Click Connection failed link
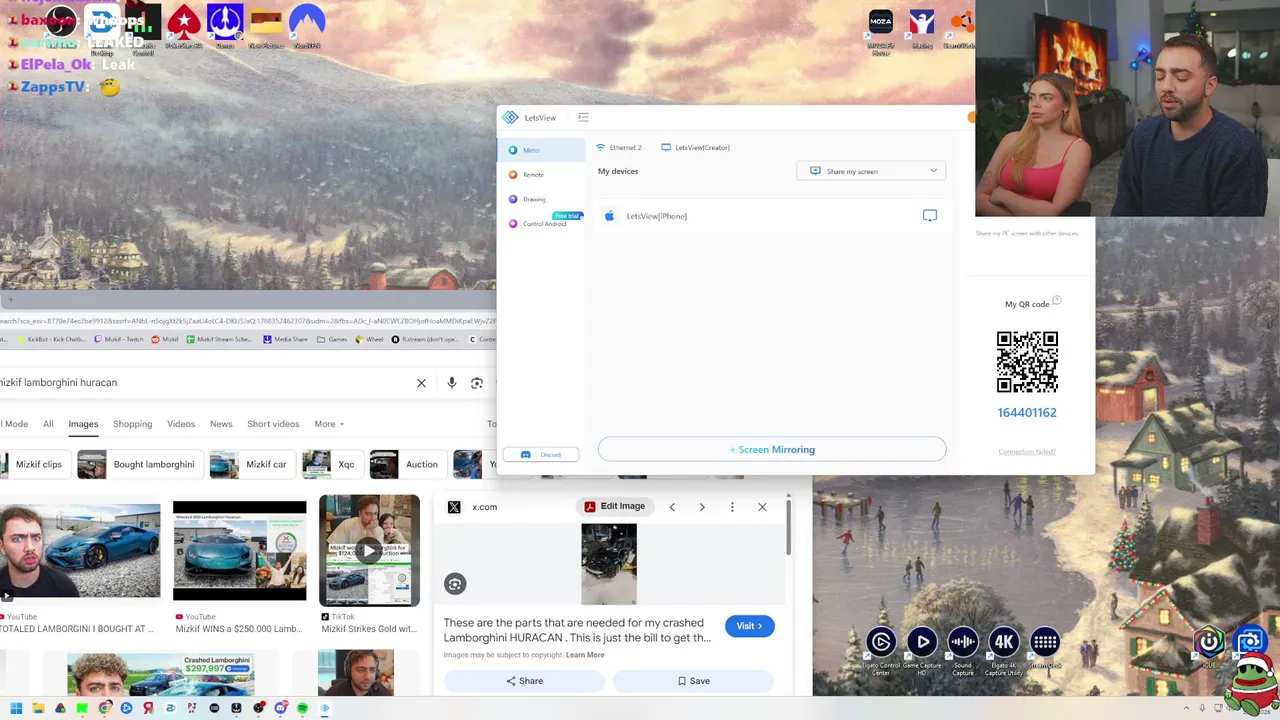The image size is (1280, 720). (x=1027, y=452)
